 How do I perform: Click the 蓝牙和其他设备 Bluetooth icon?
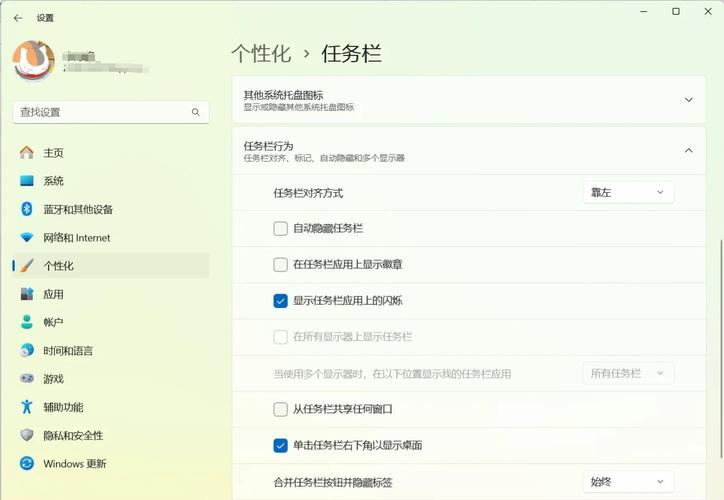[x=26, y=209]
